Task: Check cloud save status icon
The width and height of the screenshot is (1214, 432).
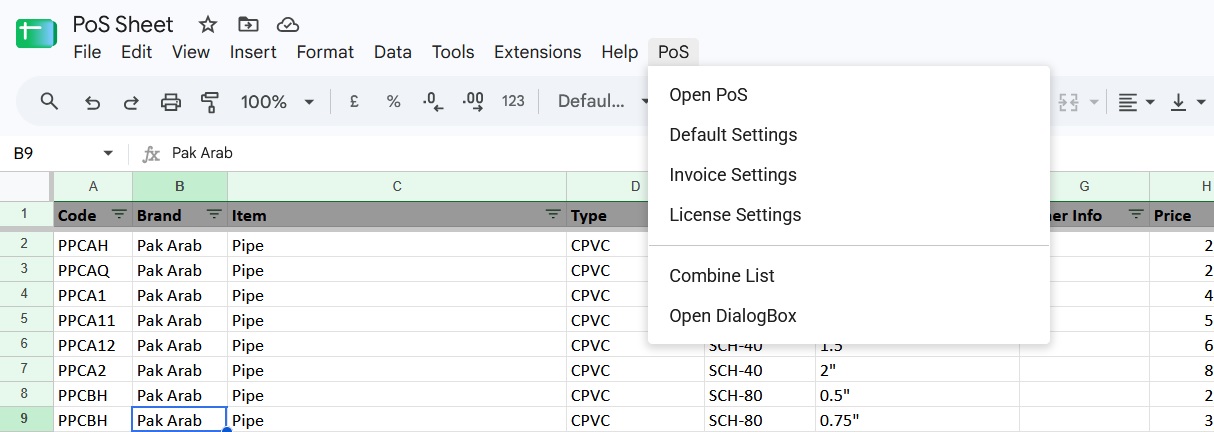Action: click(x=288, y=24)
